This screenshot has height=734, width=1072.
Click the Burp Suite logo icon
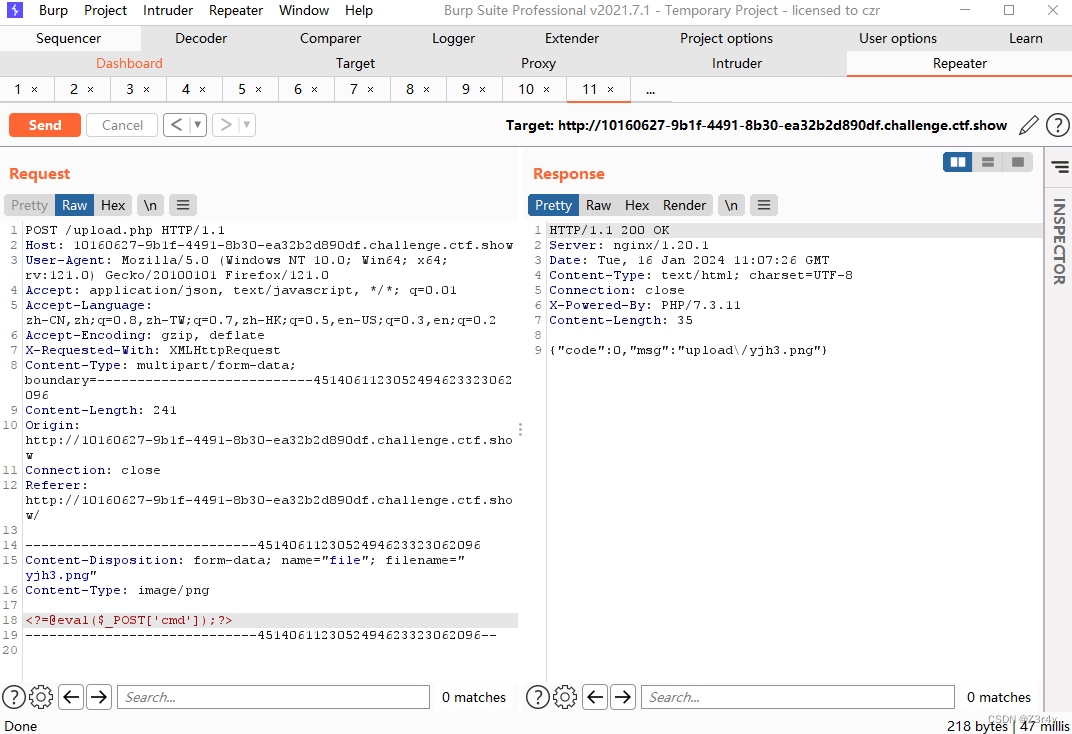tap(14, 10)
